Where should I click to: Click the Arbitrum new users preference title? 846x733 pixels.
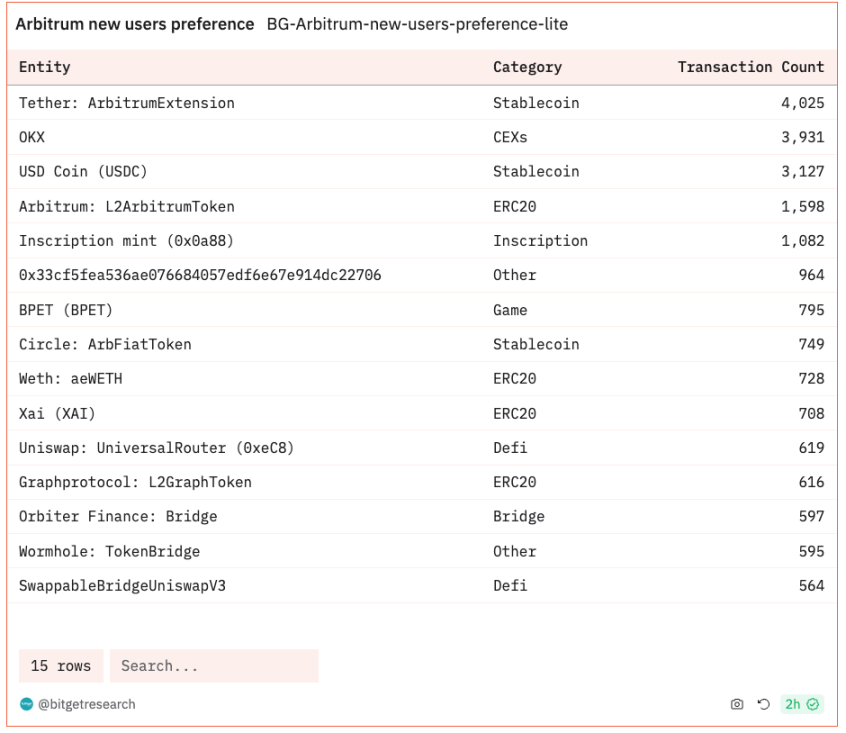click(135, 24)
